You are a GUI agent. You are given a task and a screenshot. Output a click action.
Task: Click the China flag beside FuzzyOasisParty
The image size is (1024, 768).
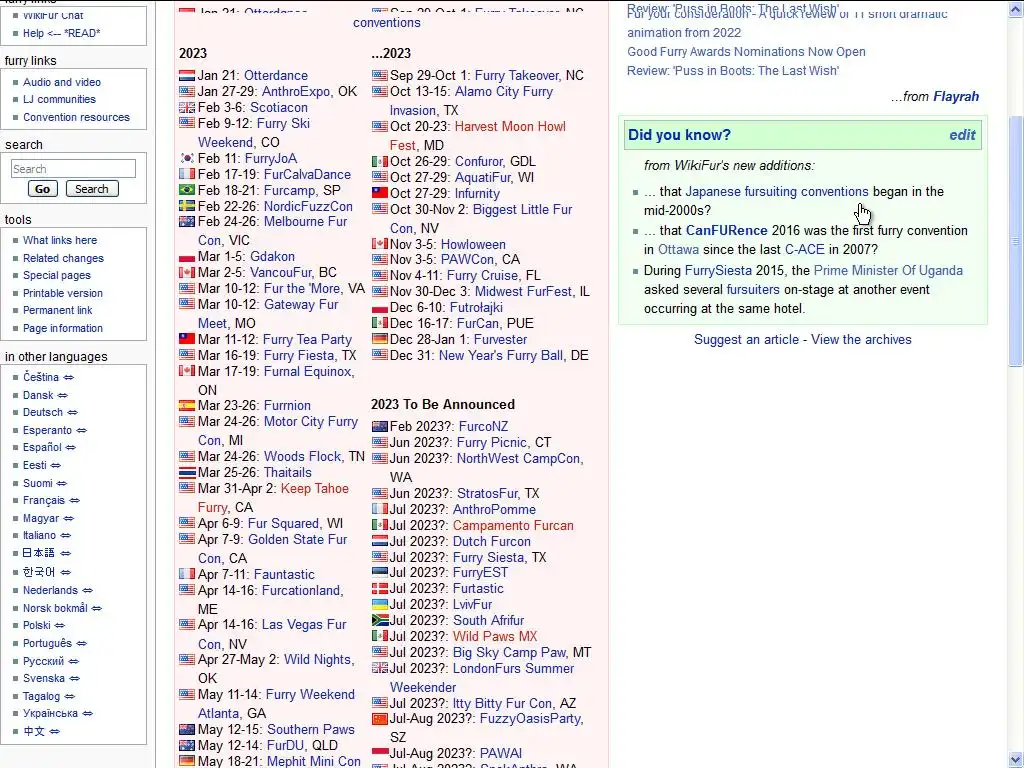click(379, 719)
